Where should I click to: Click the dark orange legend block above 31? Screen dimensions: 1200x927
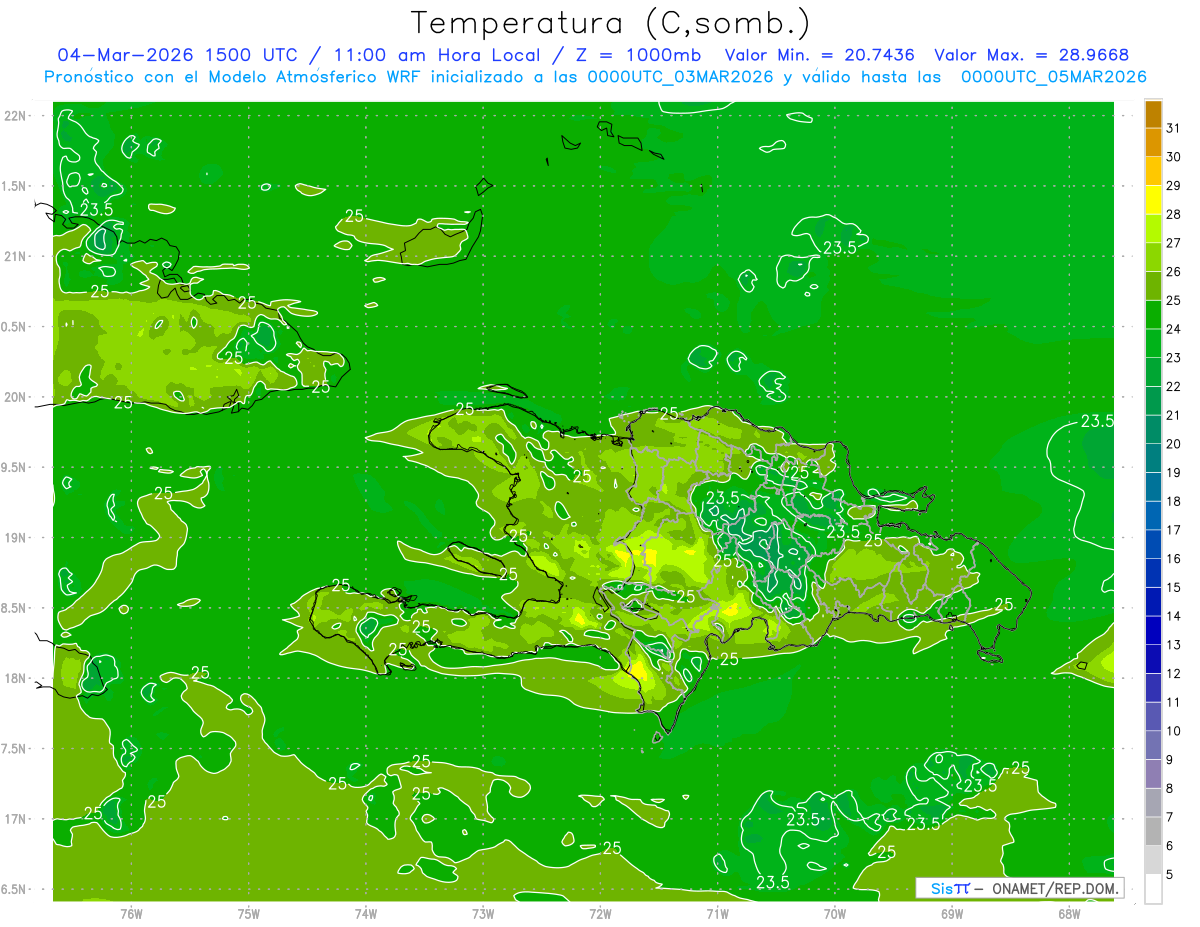(1153, 114)
